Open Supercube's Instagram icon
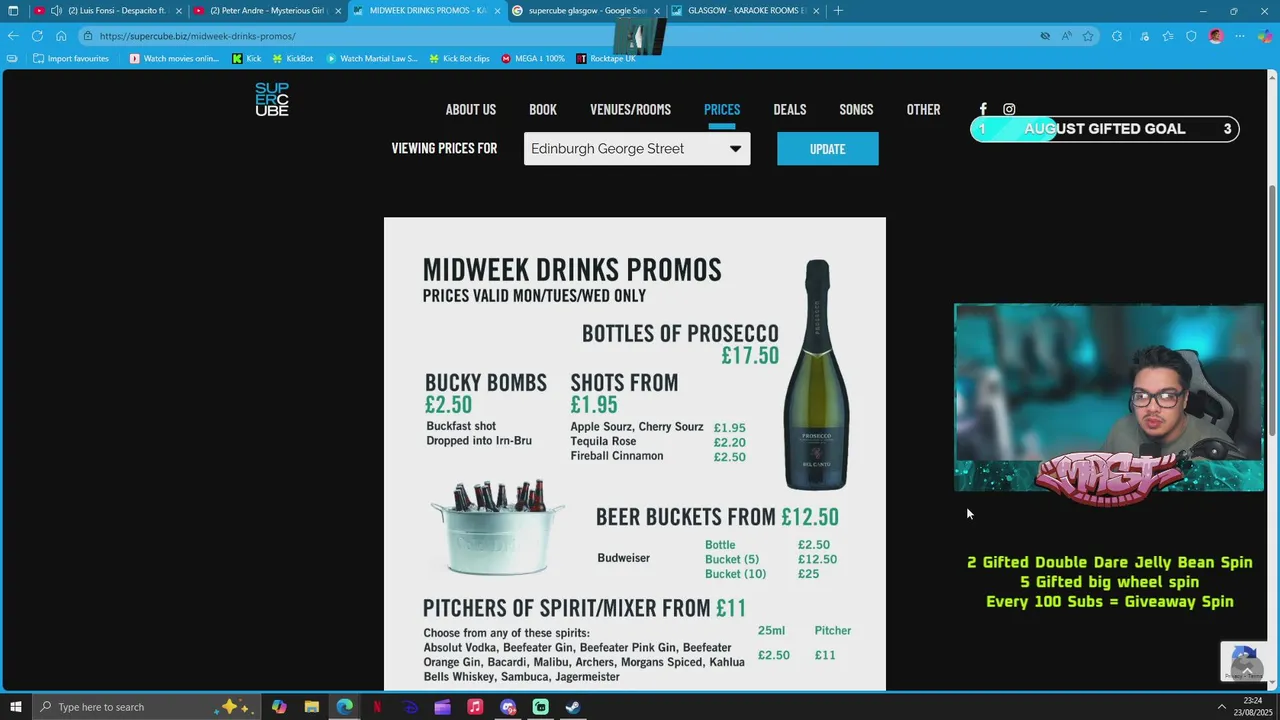 point(1009,109)
